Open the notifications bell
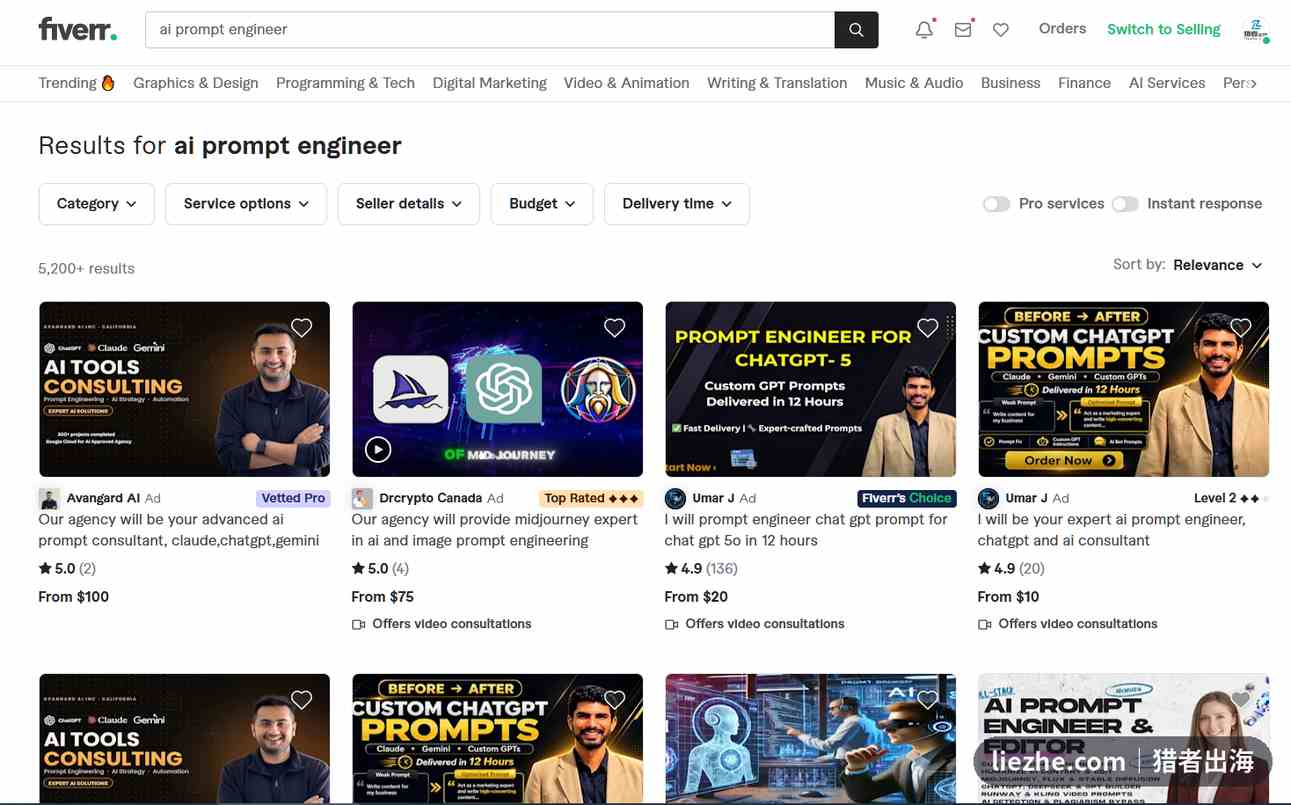Image resolution: width=1291 pixels, height=805 pixels. [924, 30]
